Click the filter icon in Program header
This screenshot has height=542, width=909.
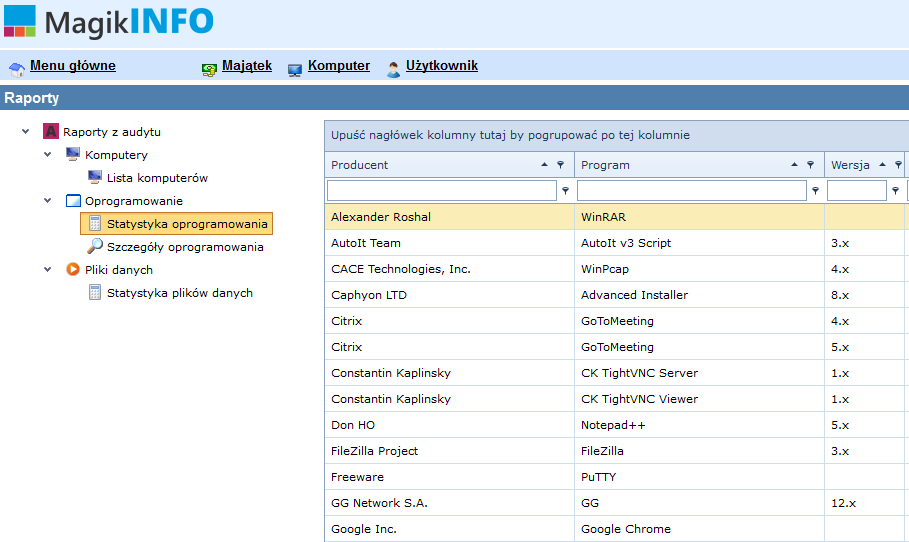tap(810, 165)
